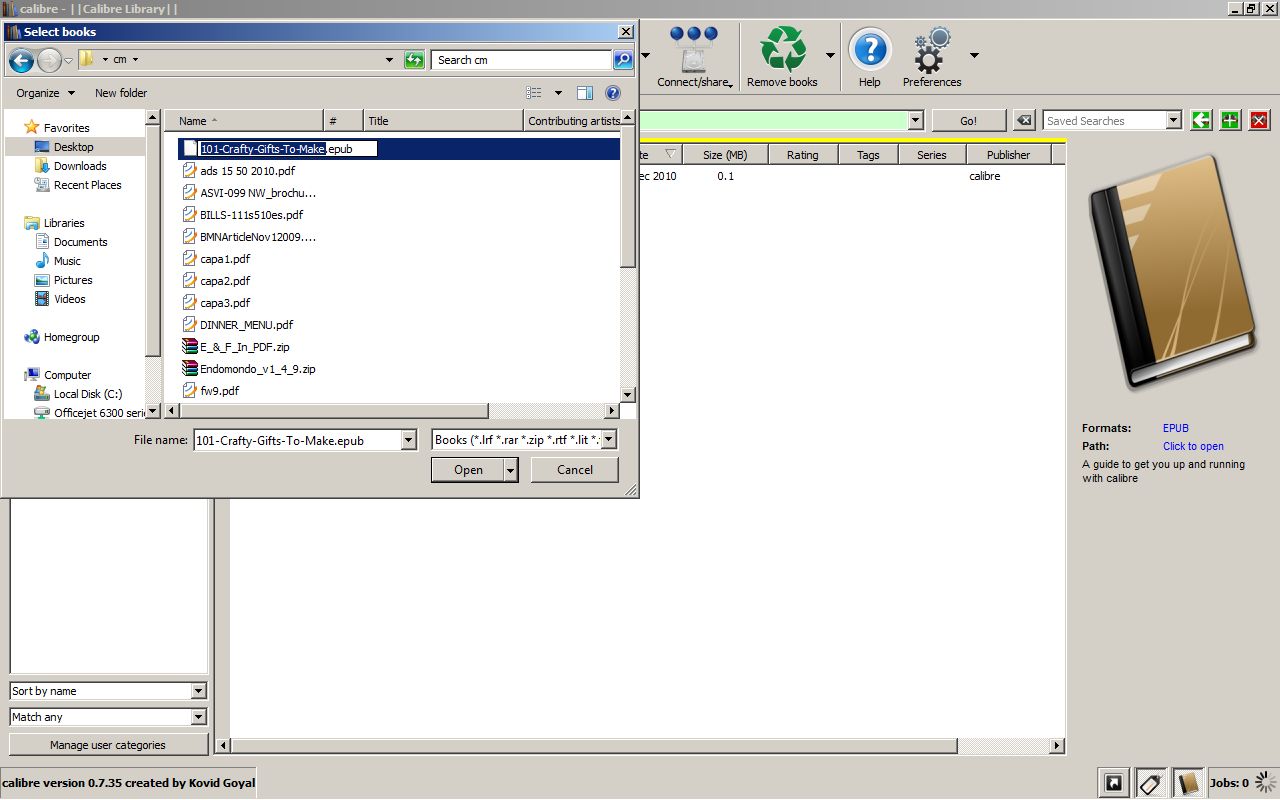Toggle the tag browser icon in status bar
Viewport: 1280px width, 800px height.
(x=1150, y=783)
